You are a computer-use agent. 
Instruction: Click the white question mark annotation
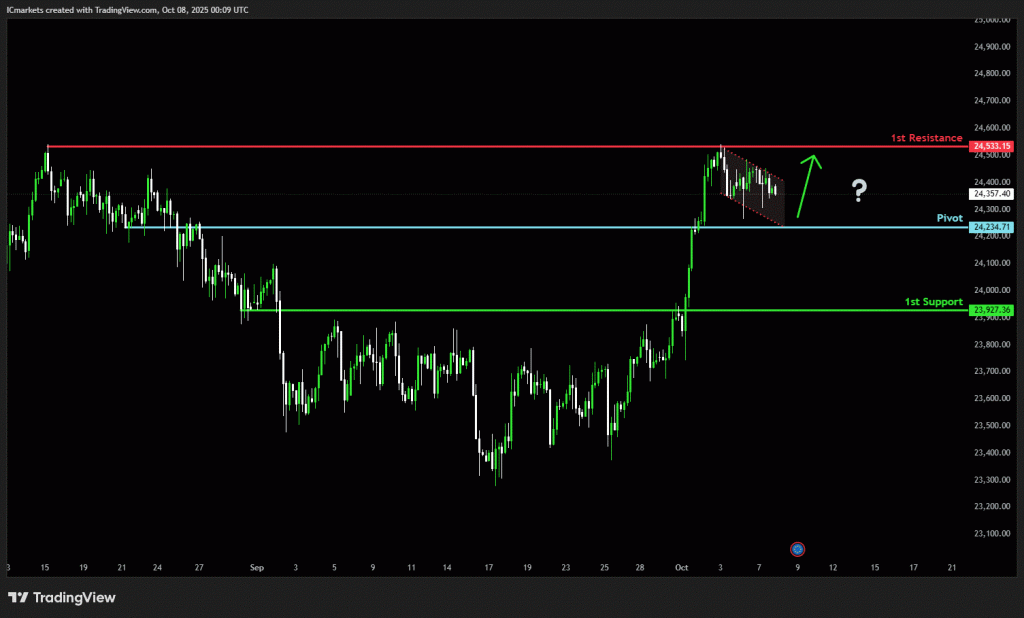click(859, 191)
